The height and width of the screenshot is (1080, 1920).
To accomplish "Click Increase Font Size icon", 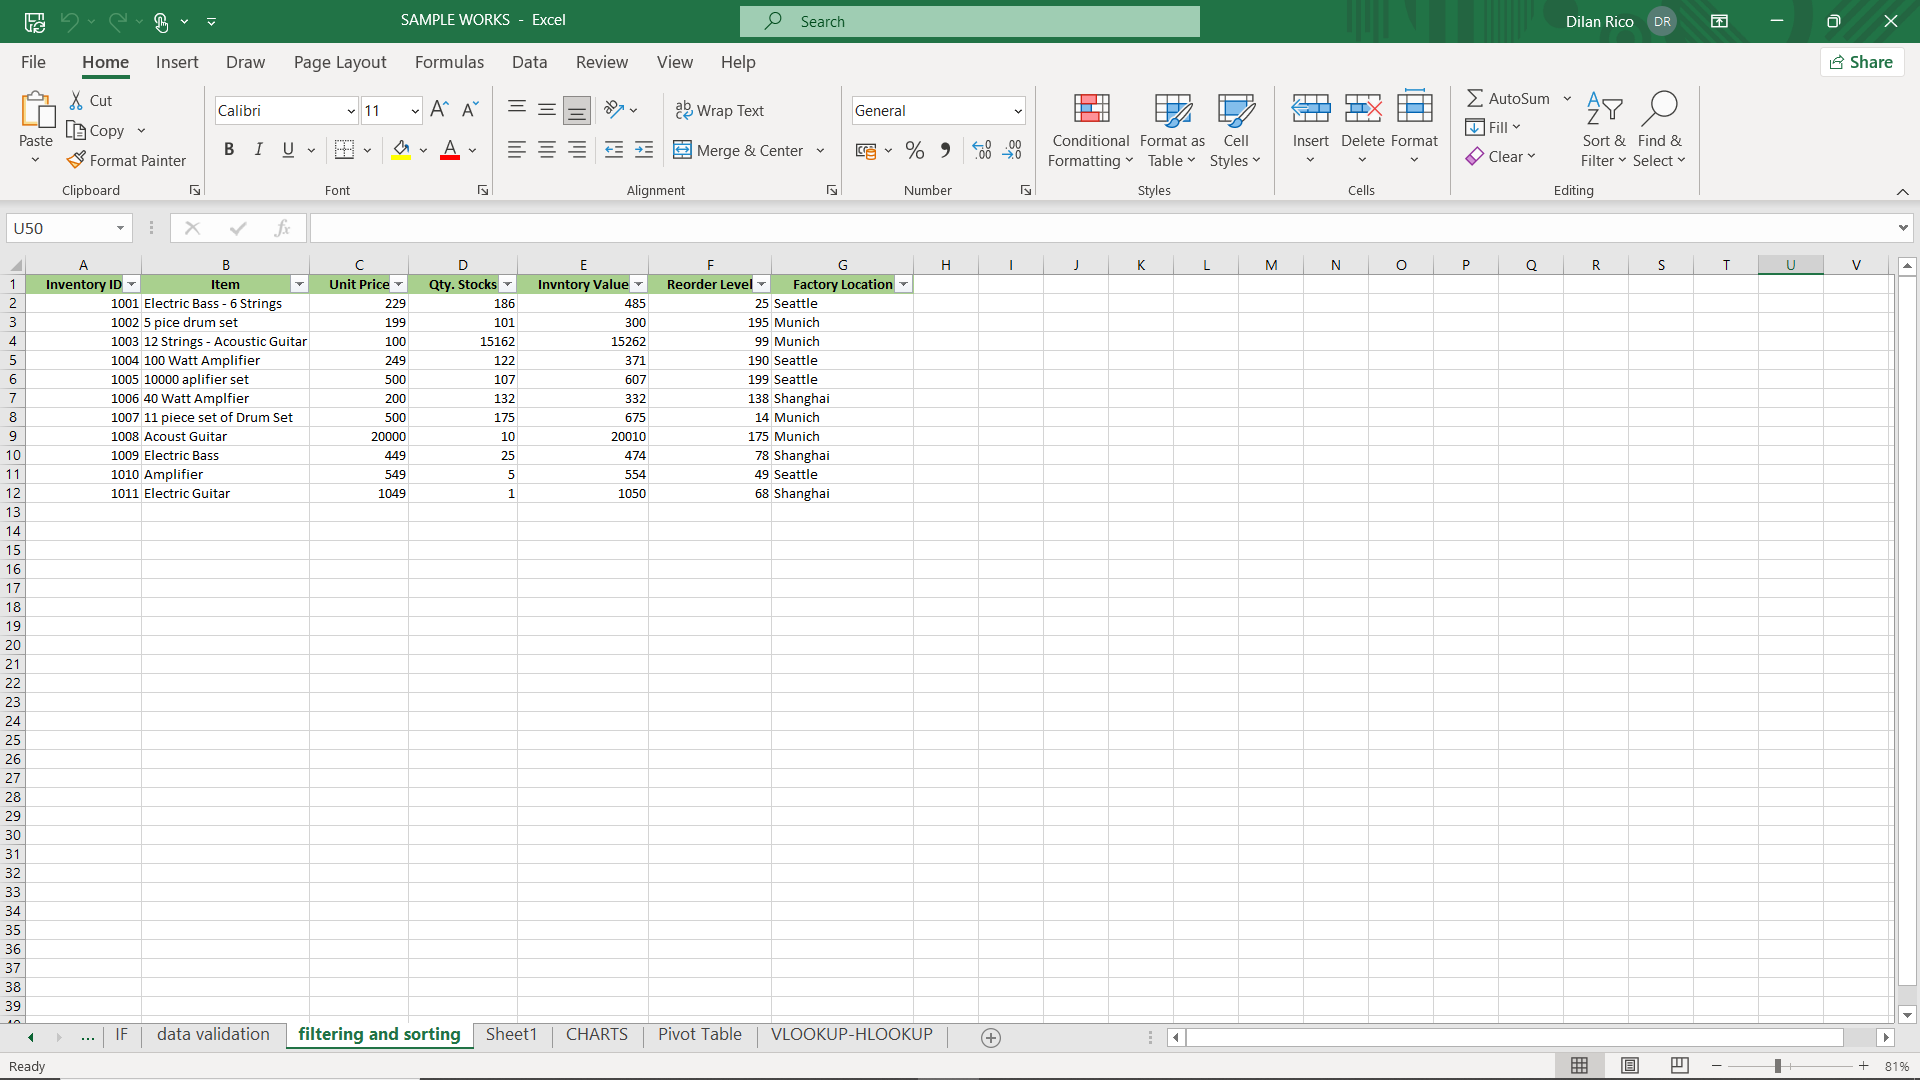I will click(439, 110).
